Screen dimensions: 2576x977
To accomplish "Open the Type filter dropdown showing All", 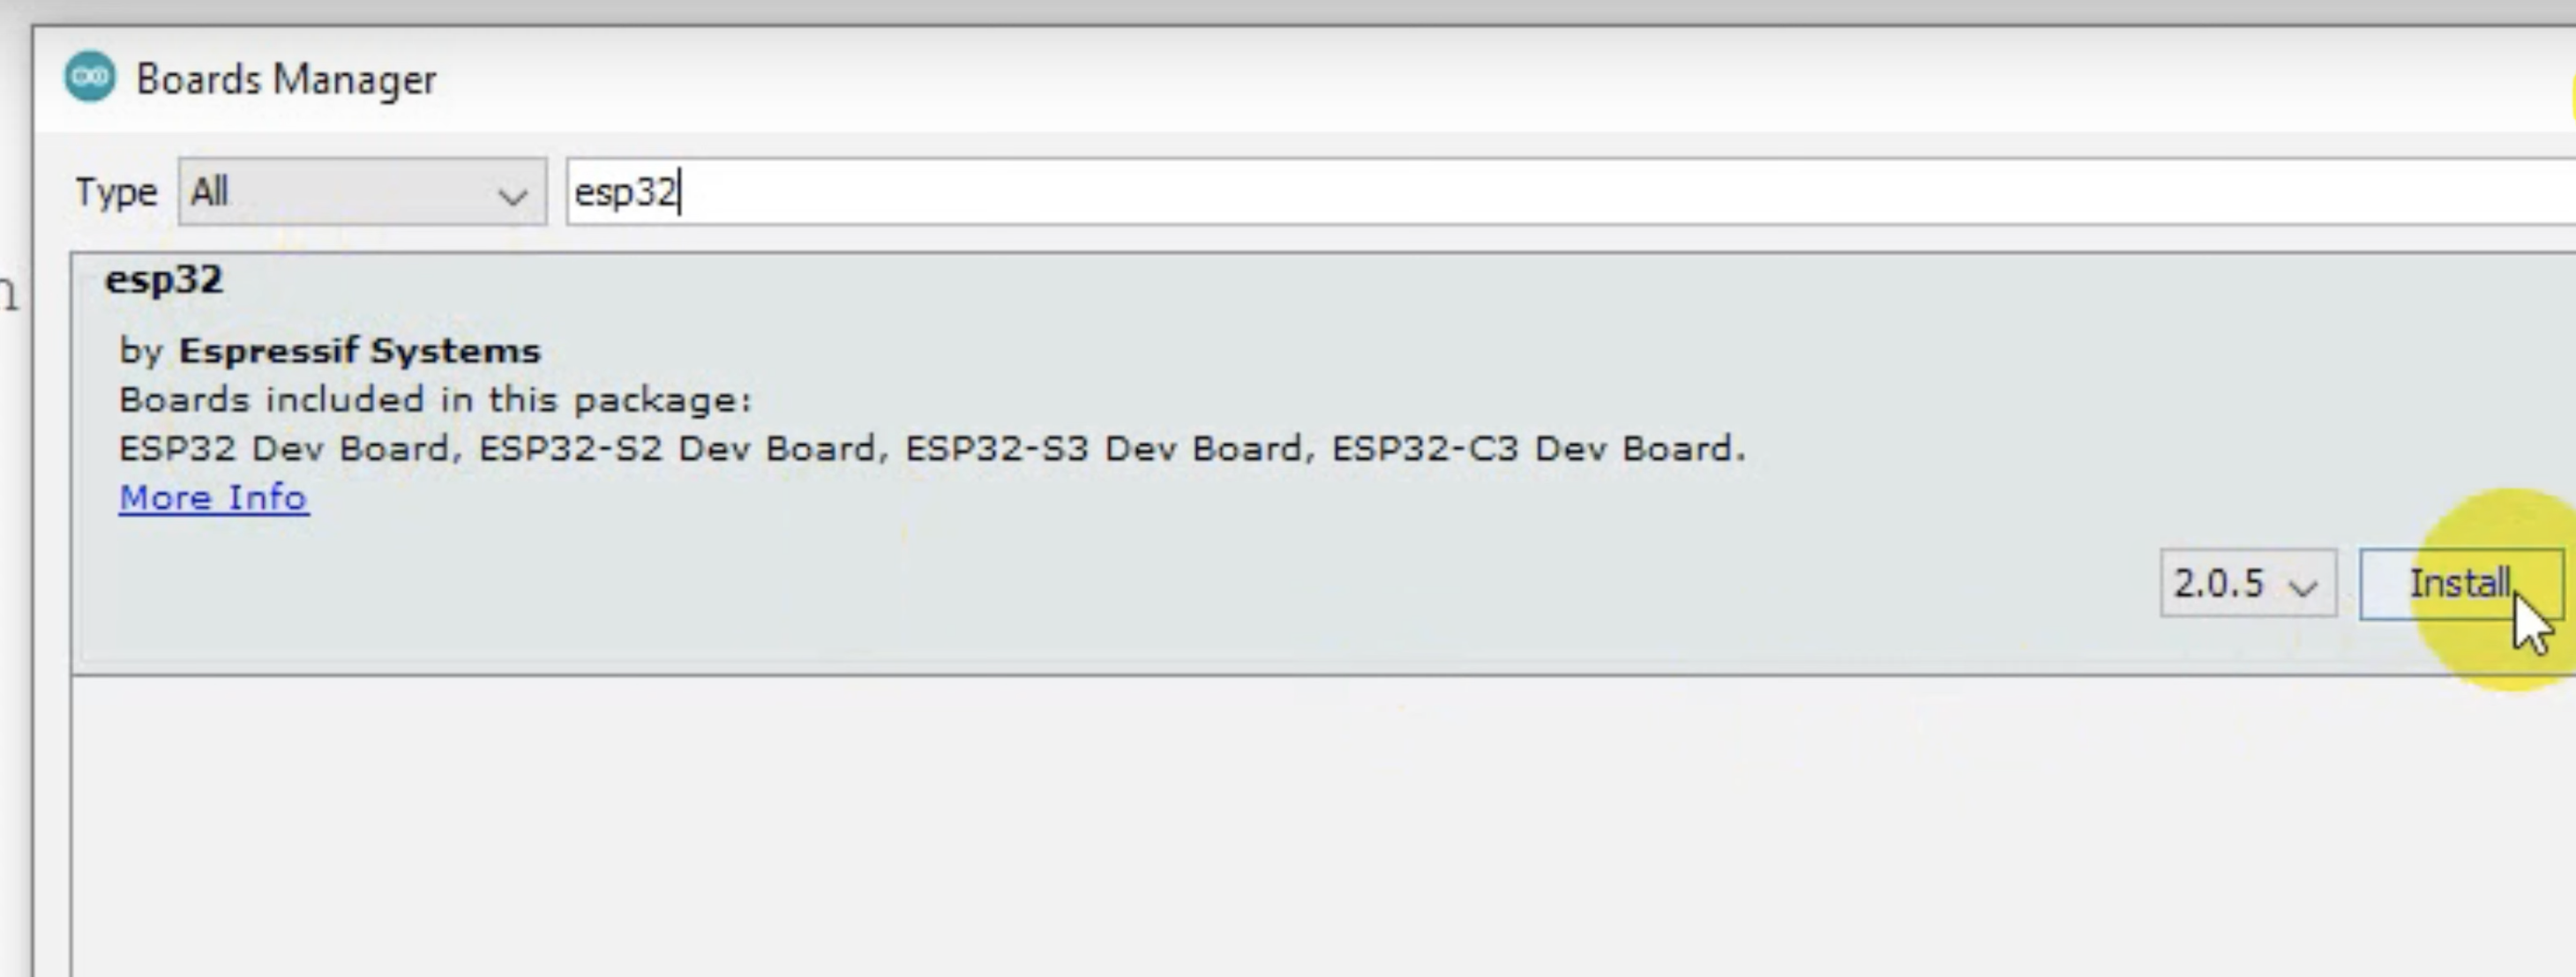I will (362, 191).
